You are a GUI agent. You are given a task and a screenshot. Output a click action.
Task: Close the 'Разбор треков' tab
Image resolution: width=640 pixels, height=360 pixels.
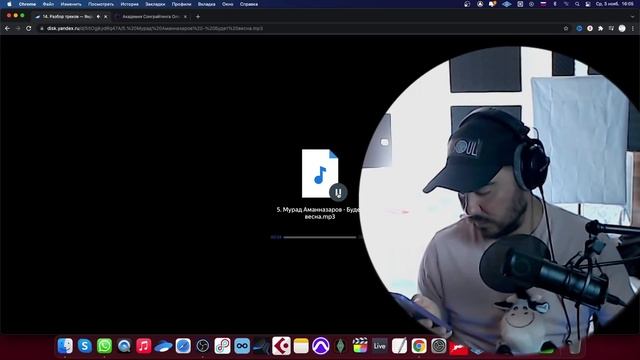pyautogui.click(x=106, y=17)
